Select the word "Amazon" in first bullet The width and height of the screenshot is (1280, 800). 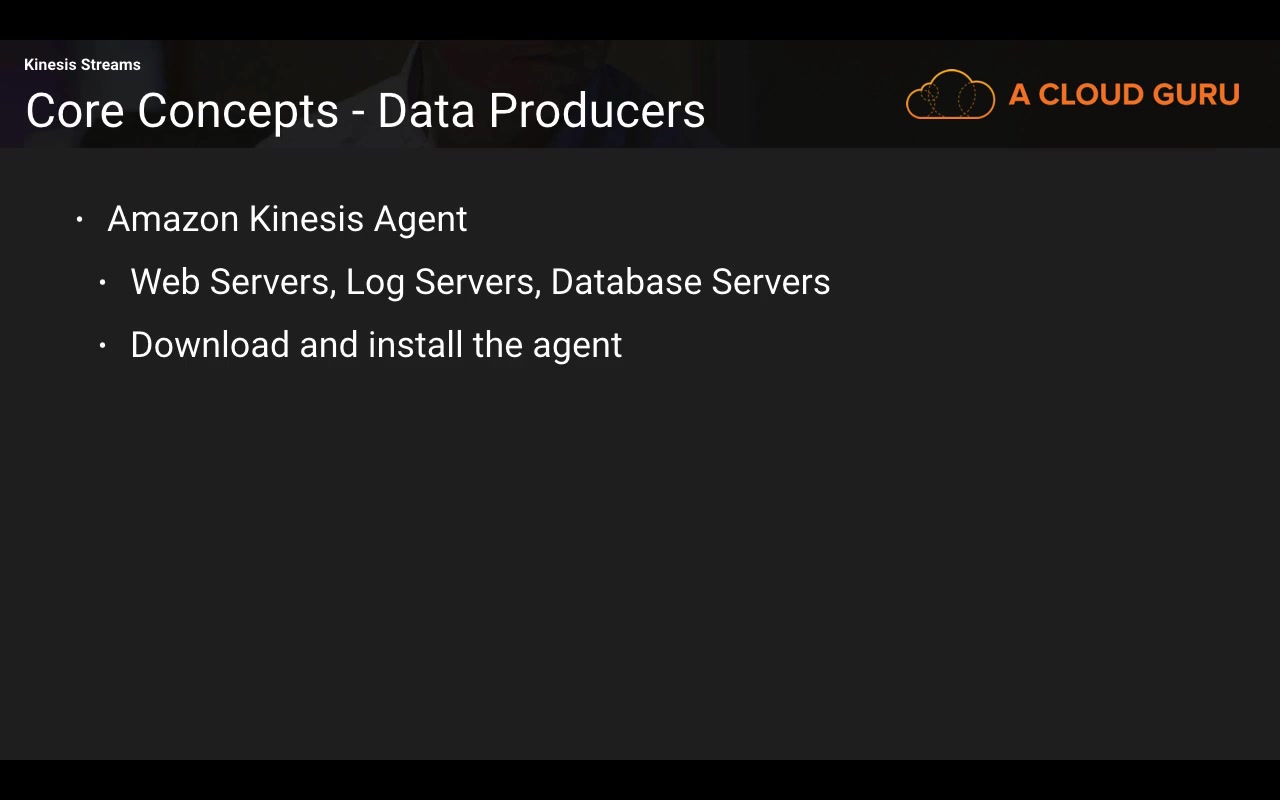(x=172, y=219)
